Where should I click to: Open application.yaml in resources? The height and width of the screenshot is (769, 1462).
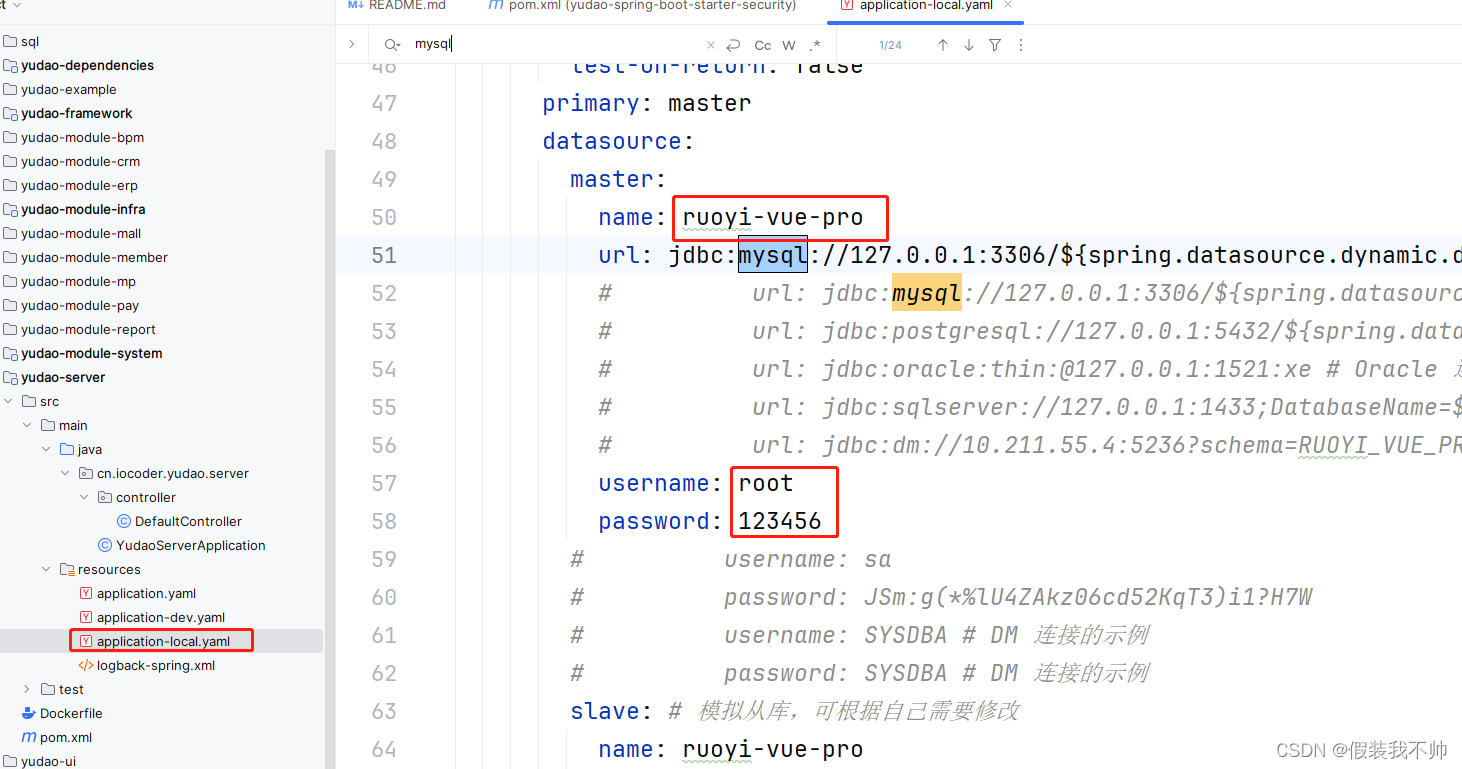pos(146,593)
